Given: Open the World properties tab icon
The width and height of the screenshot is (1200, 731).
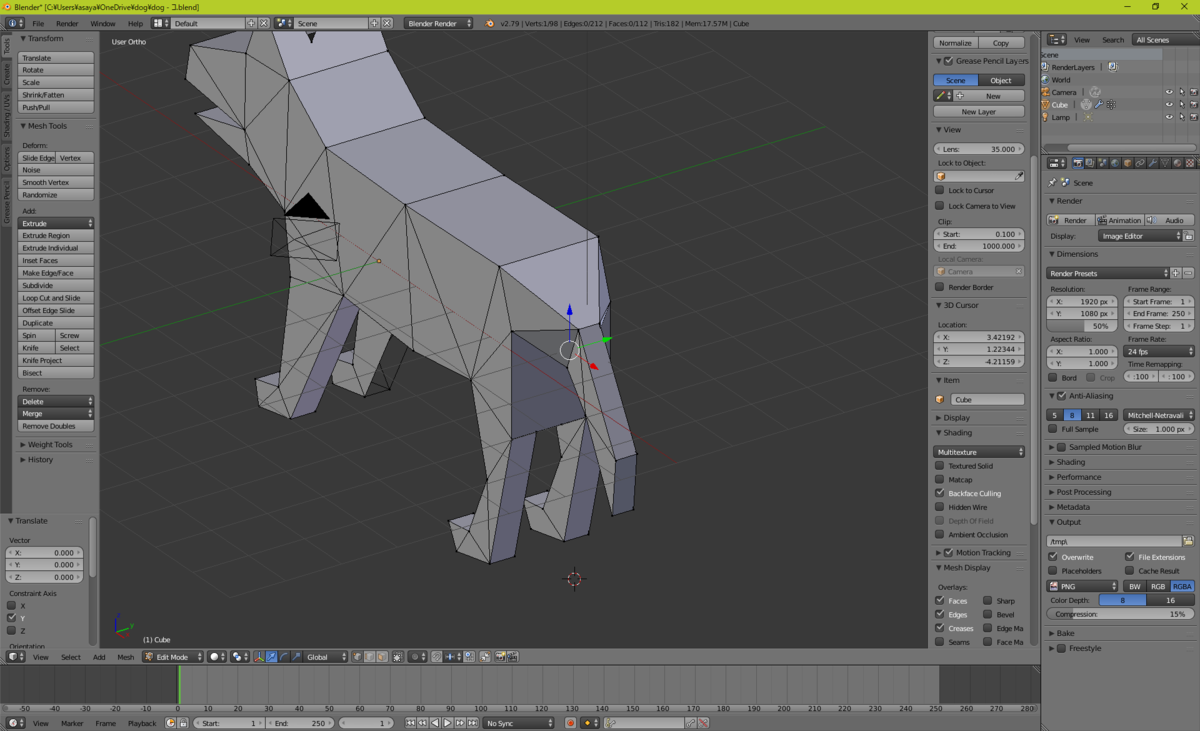Looking at the screenshot, I should click(x=1115, y=162).
